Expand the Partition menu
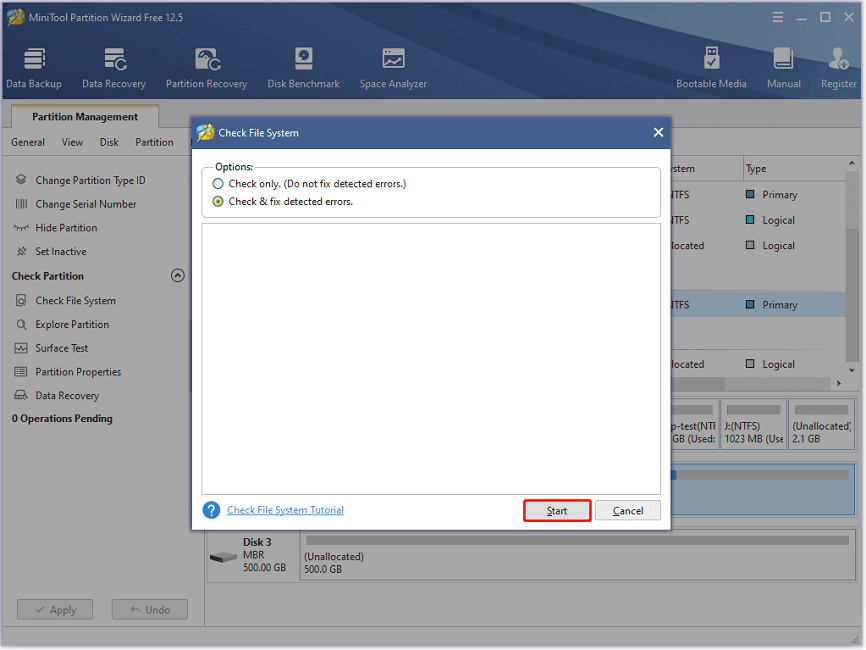Image resolution: width=866 pixels, height=650 pixels. point(154,142)
